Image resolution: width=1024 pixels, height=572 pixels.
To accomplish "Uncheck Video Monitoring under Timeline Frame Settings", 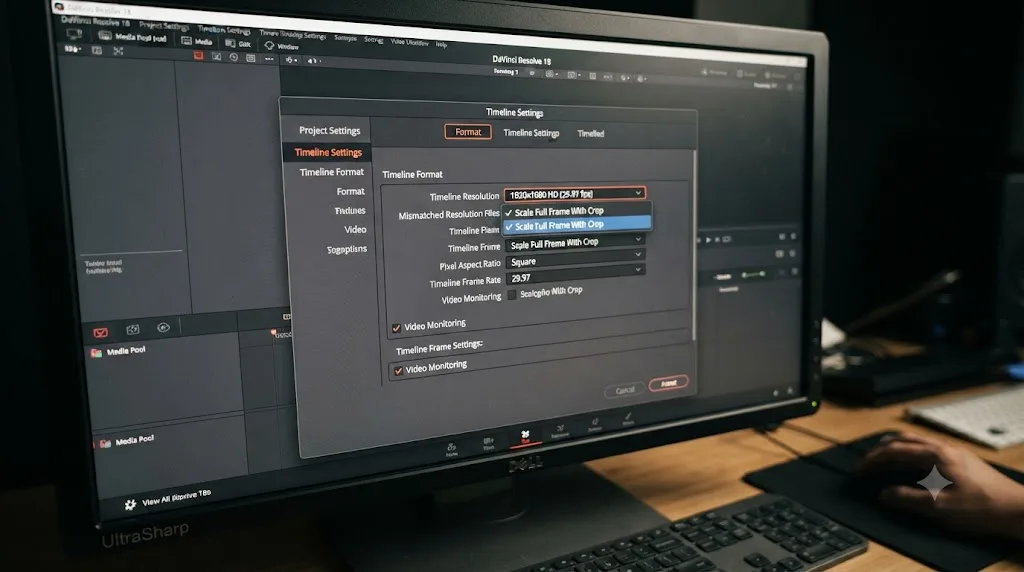I will coord(398,371).
